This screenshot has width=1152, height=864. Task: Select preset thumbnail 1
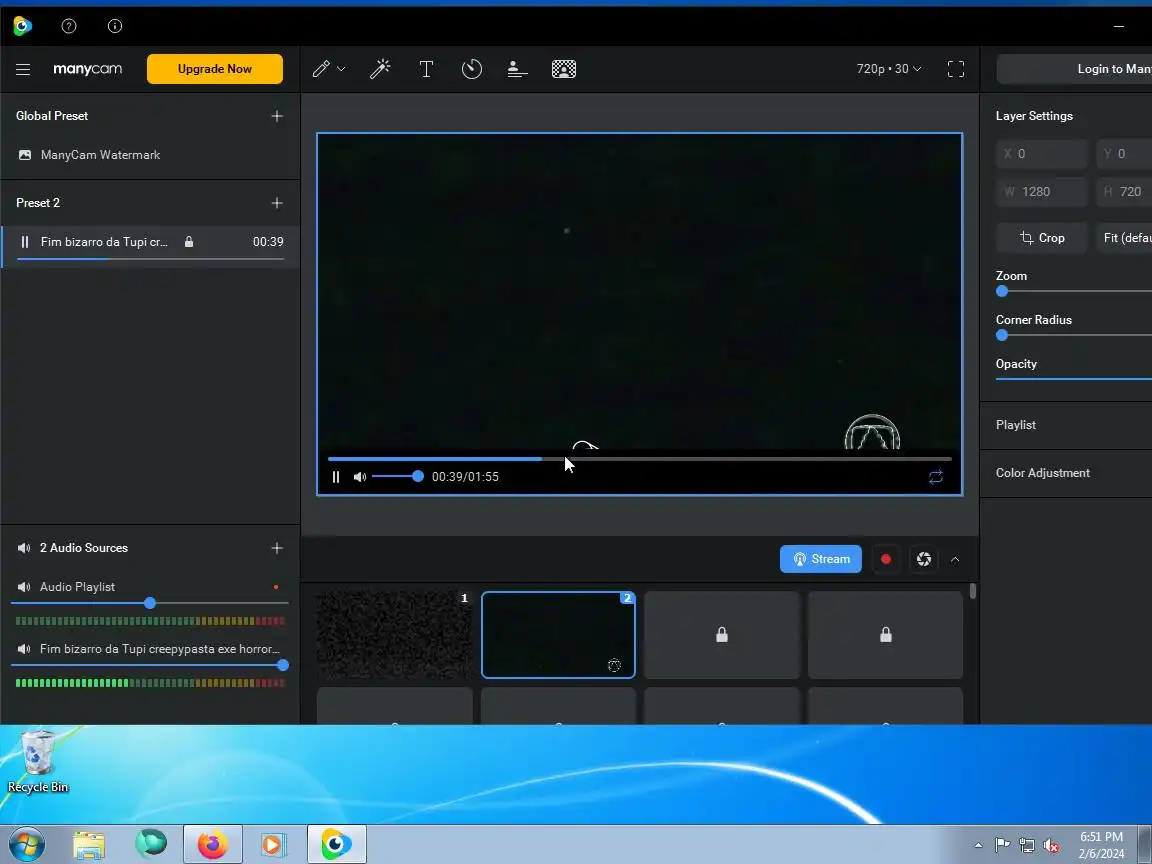(x=395, y=635)
